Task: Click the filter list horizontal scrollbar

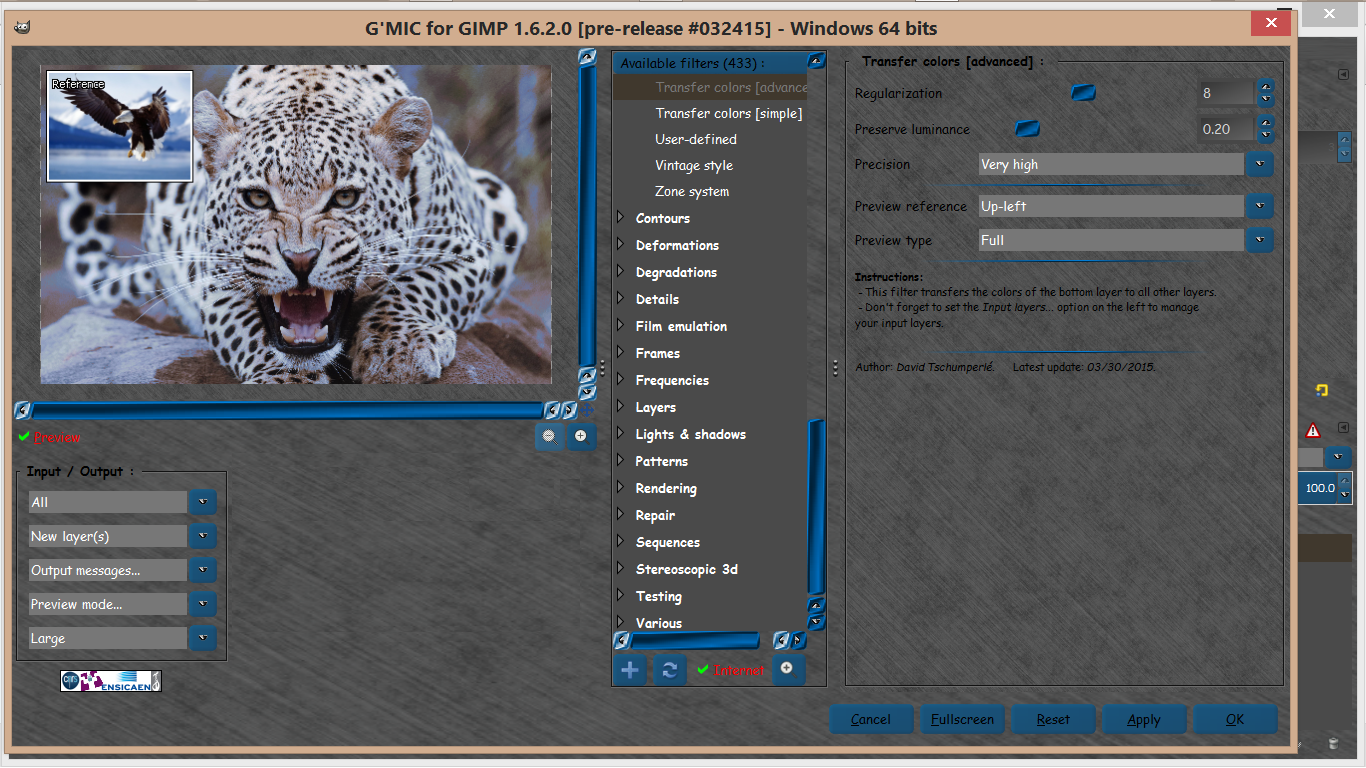Action: [x=695, y=640]
